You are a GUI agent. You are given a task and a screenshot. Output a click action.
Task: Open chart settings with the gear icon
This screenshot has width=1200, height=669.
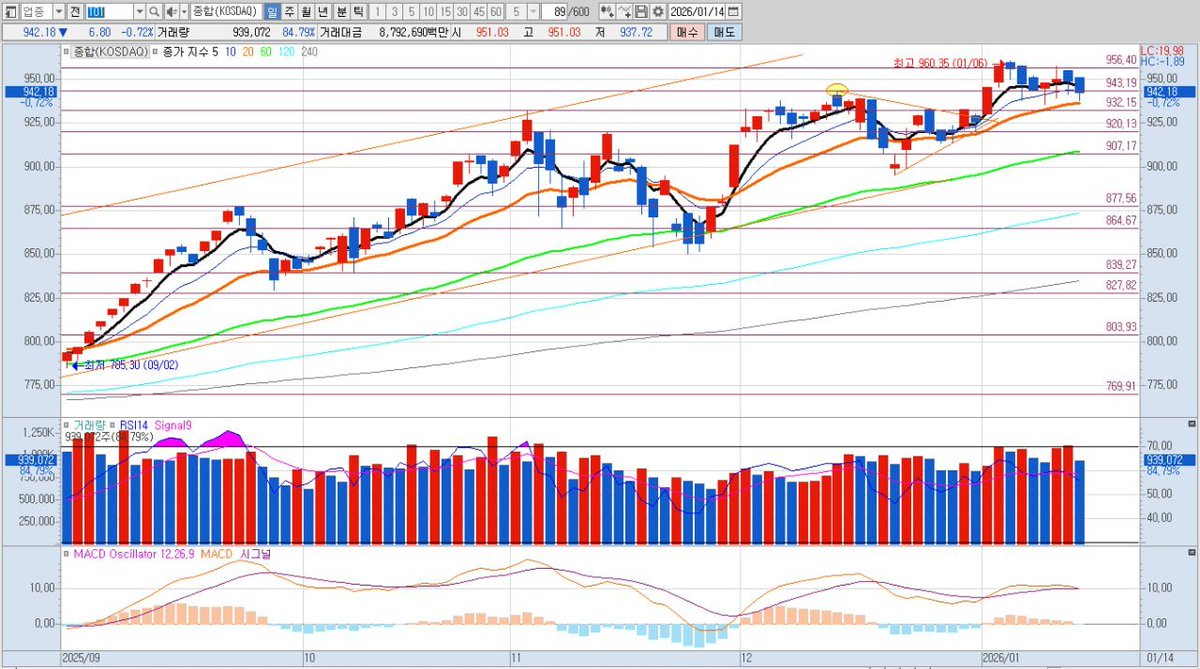pyautogui.click(x=657, y=12)
